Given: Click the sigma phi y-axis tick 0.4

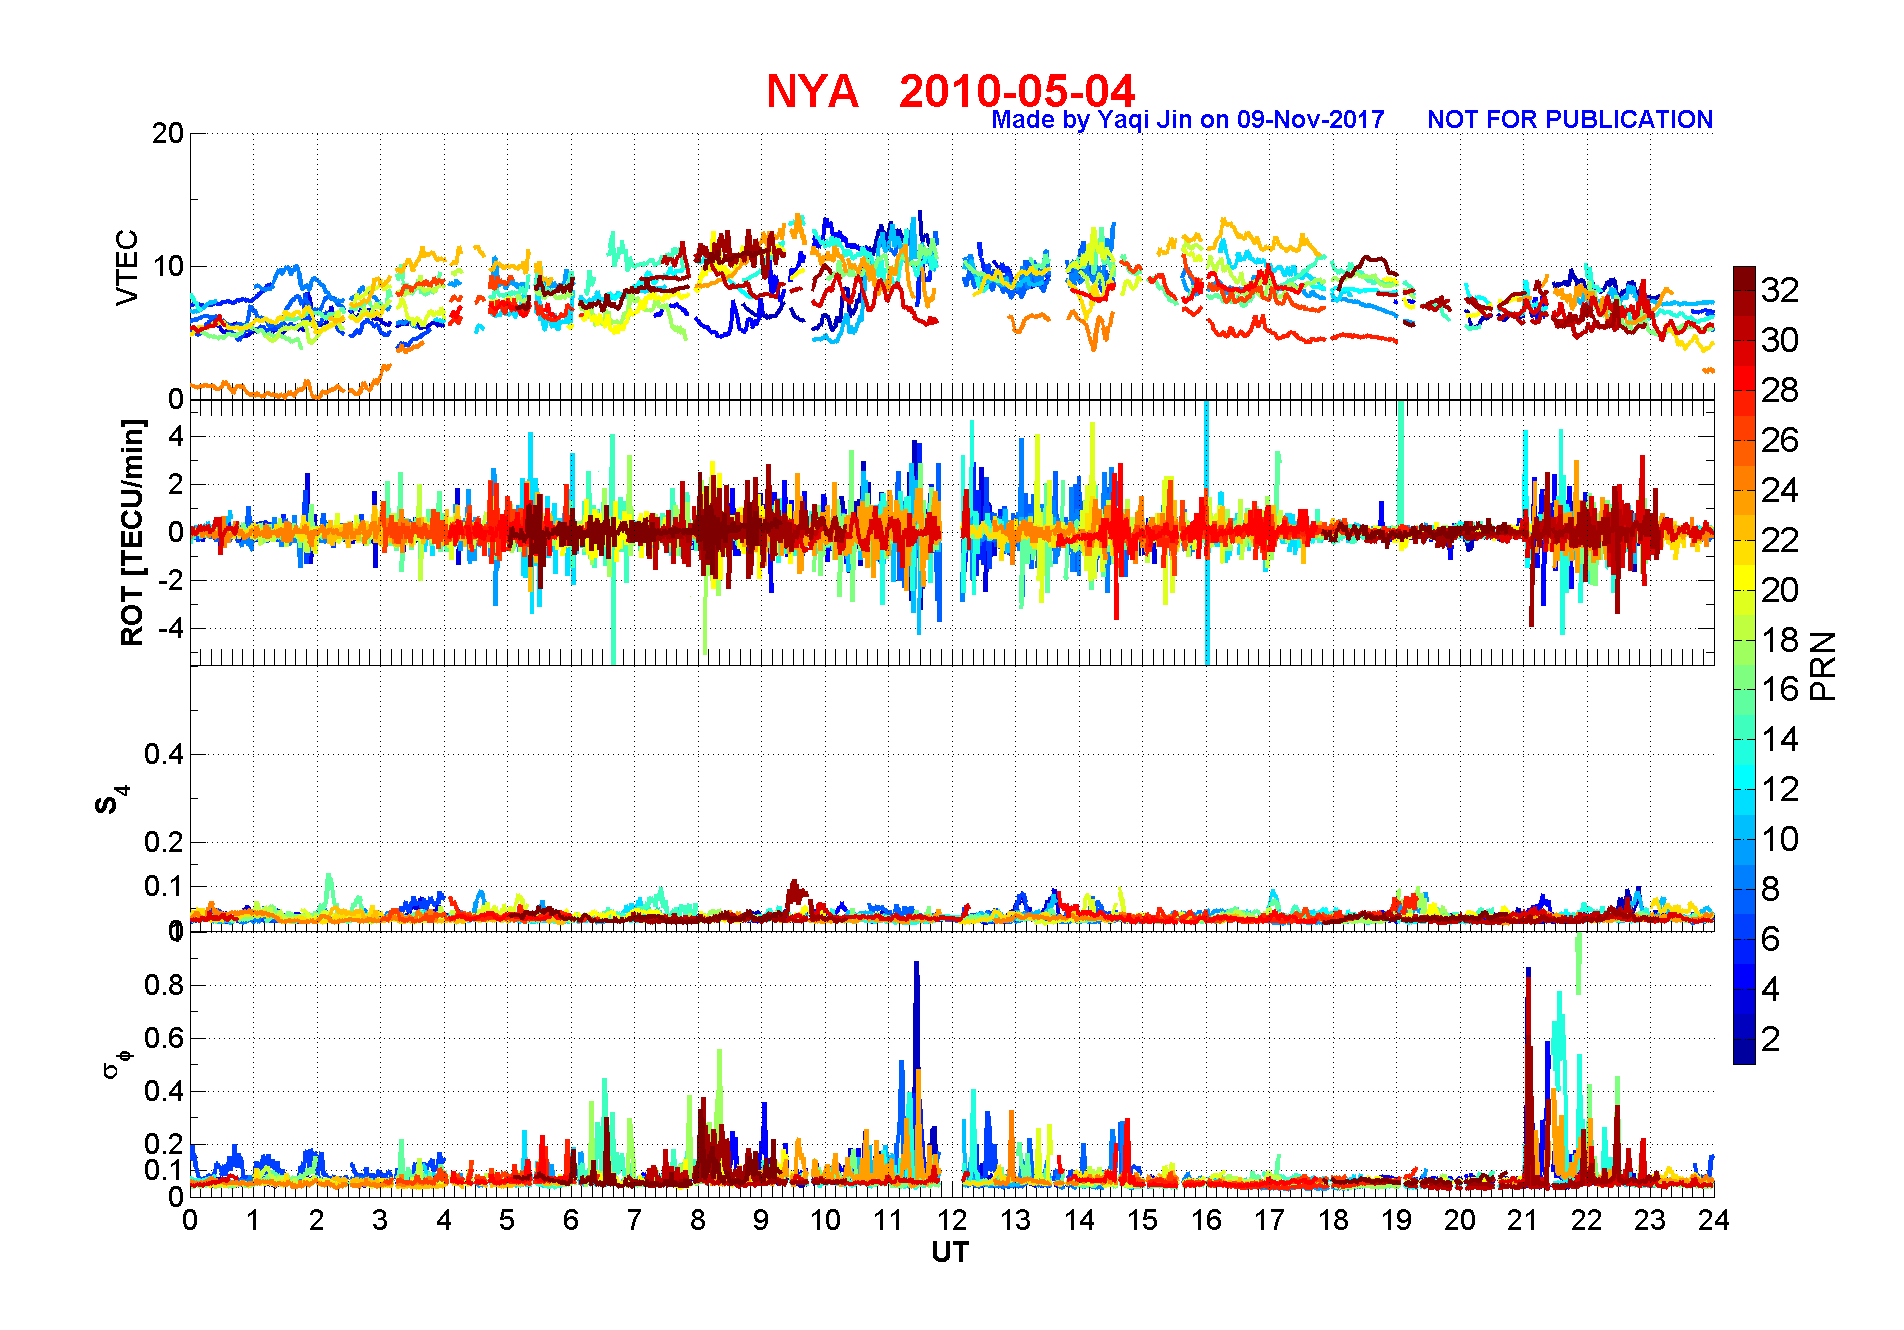Looking at the screenshot, I should [x=164, y=1091].
